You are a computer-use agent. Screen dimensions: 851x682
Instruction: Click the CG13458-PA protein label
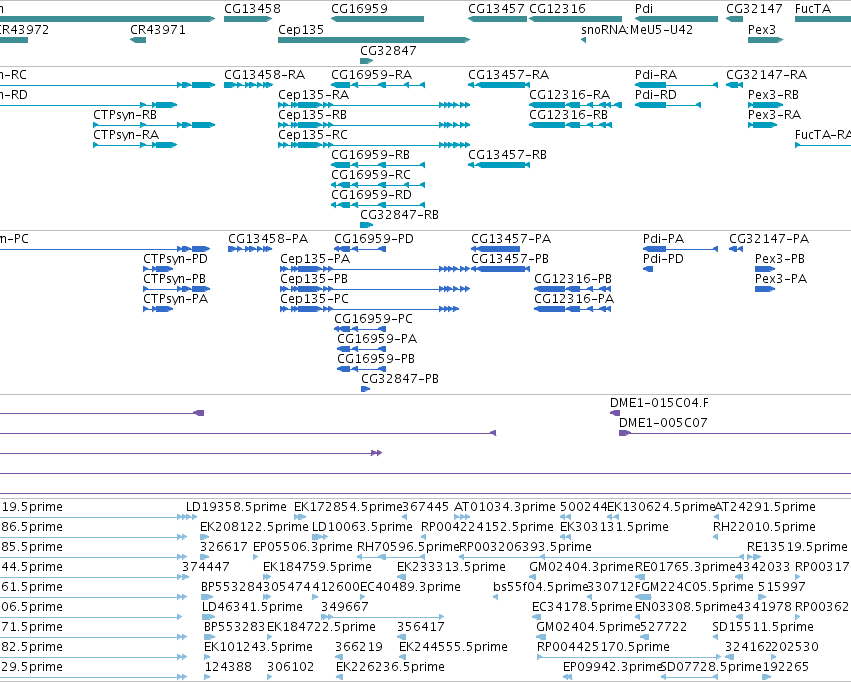[268, 239]
